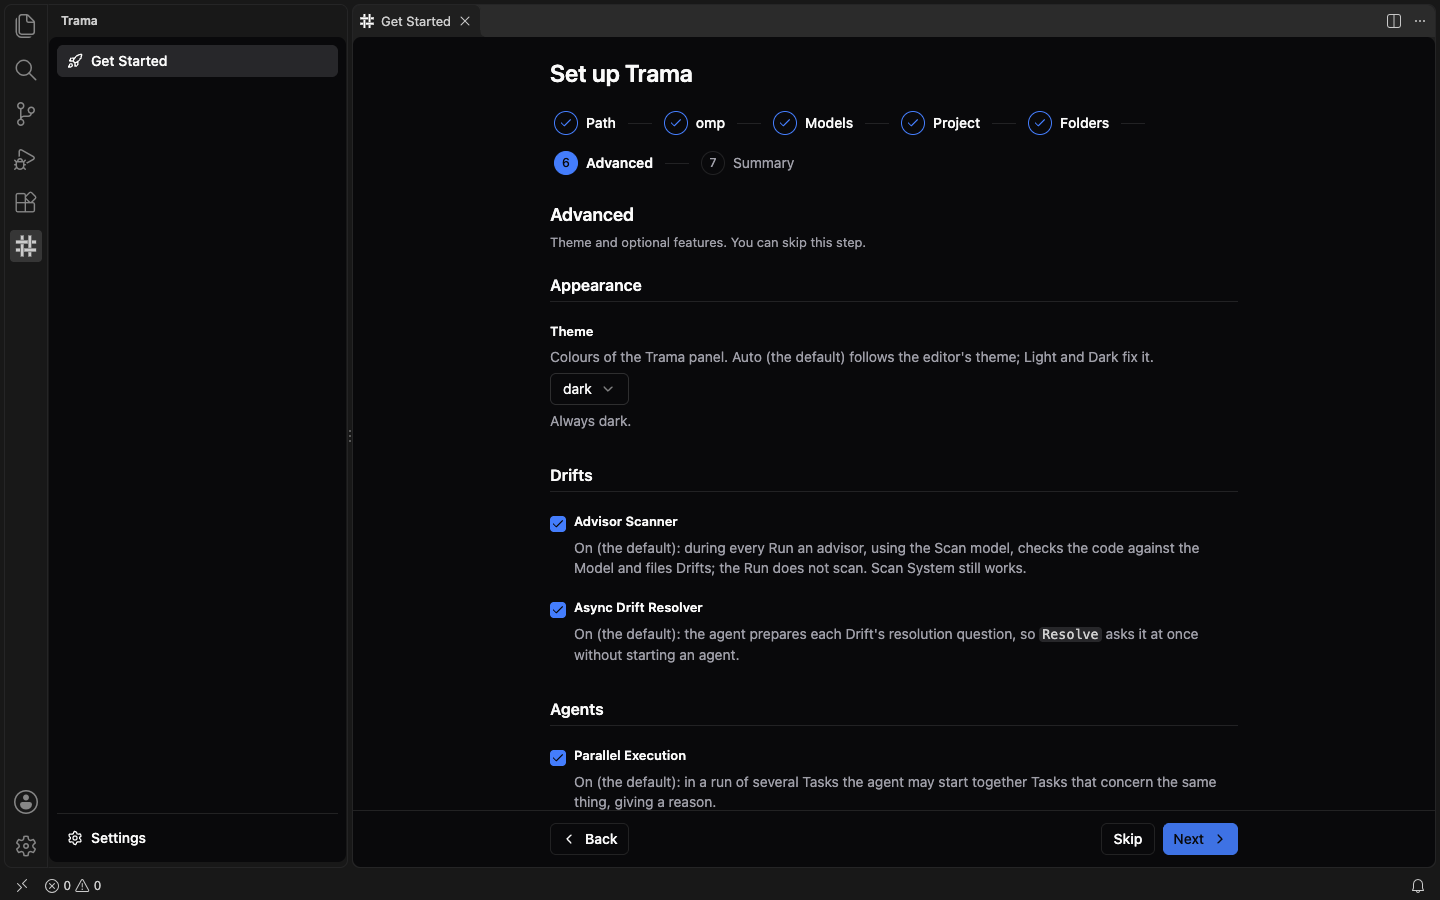The width and height of the screenshot is (1440, 900).
Task: Click the 'Resolve' code label
Action: [1070, 634]
